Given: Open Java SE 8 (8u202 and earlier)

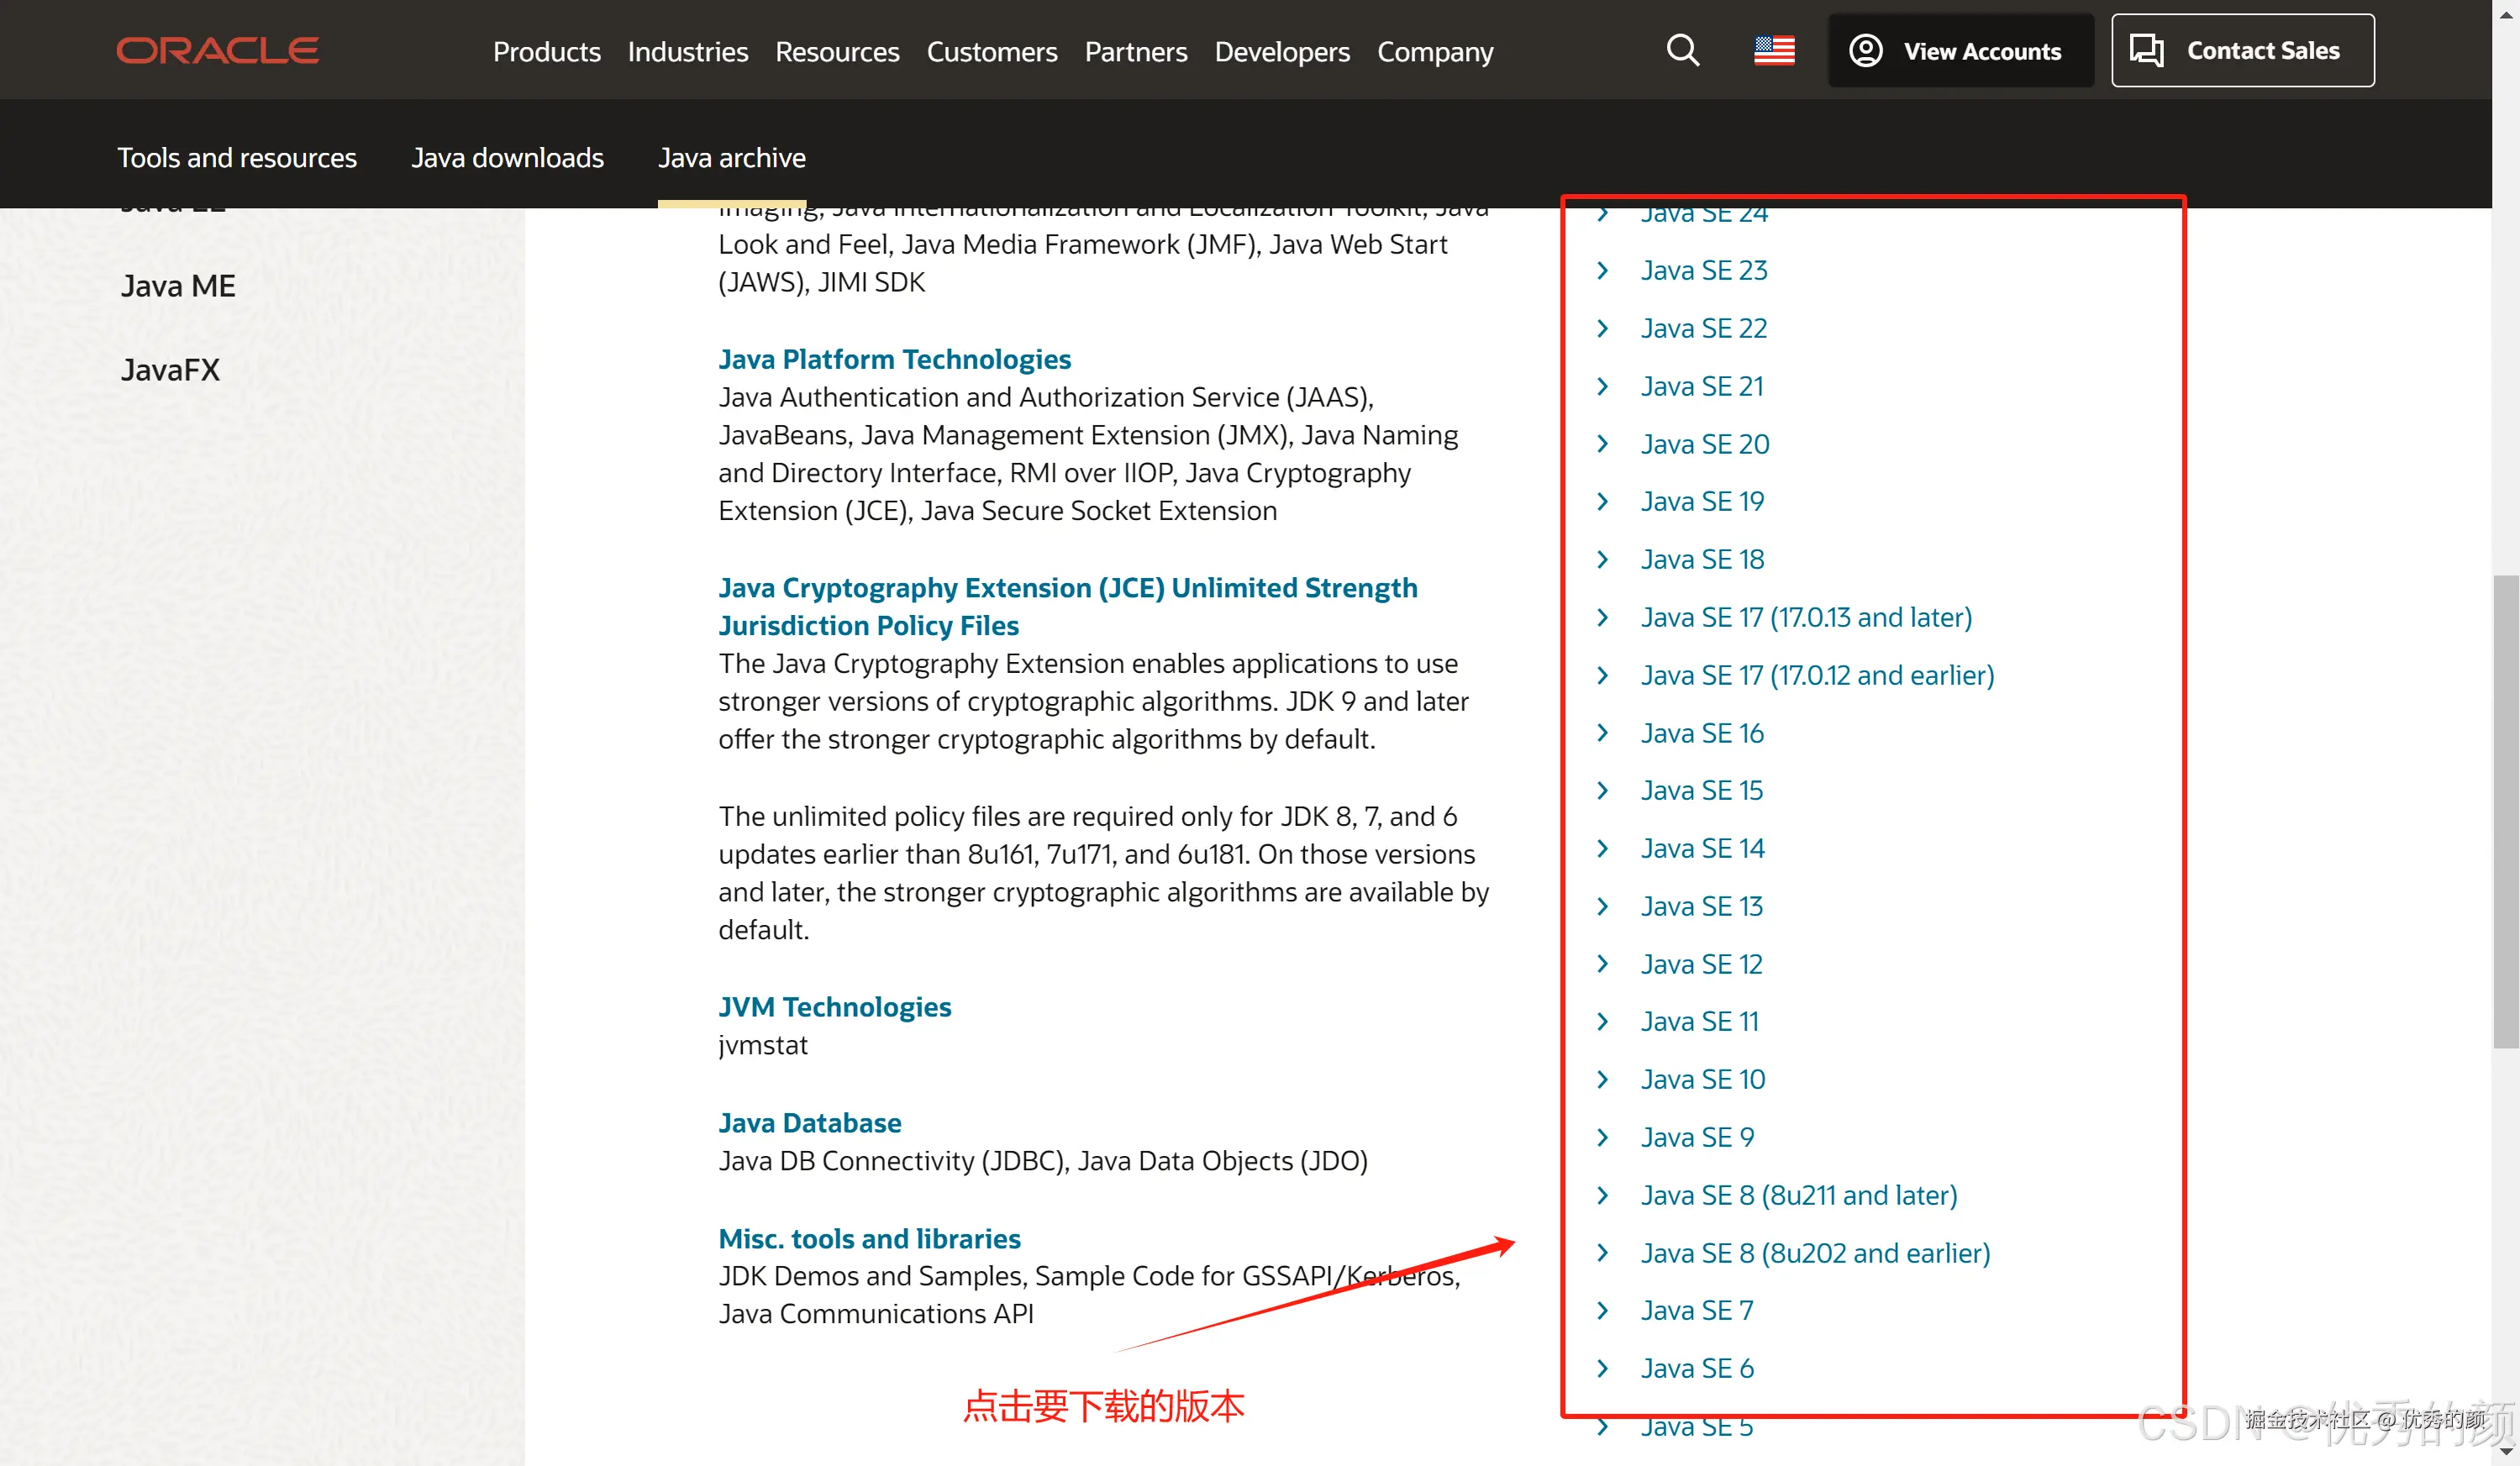Looking at the screenshot, I should point(1814,1253).
